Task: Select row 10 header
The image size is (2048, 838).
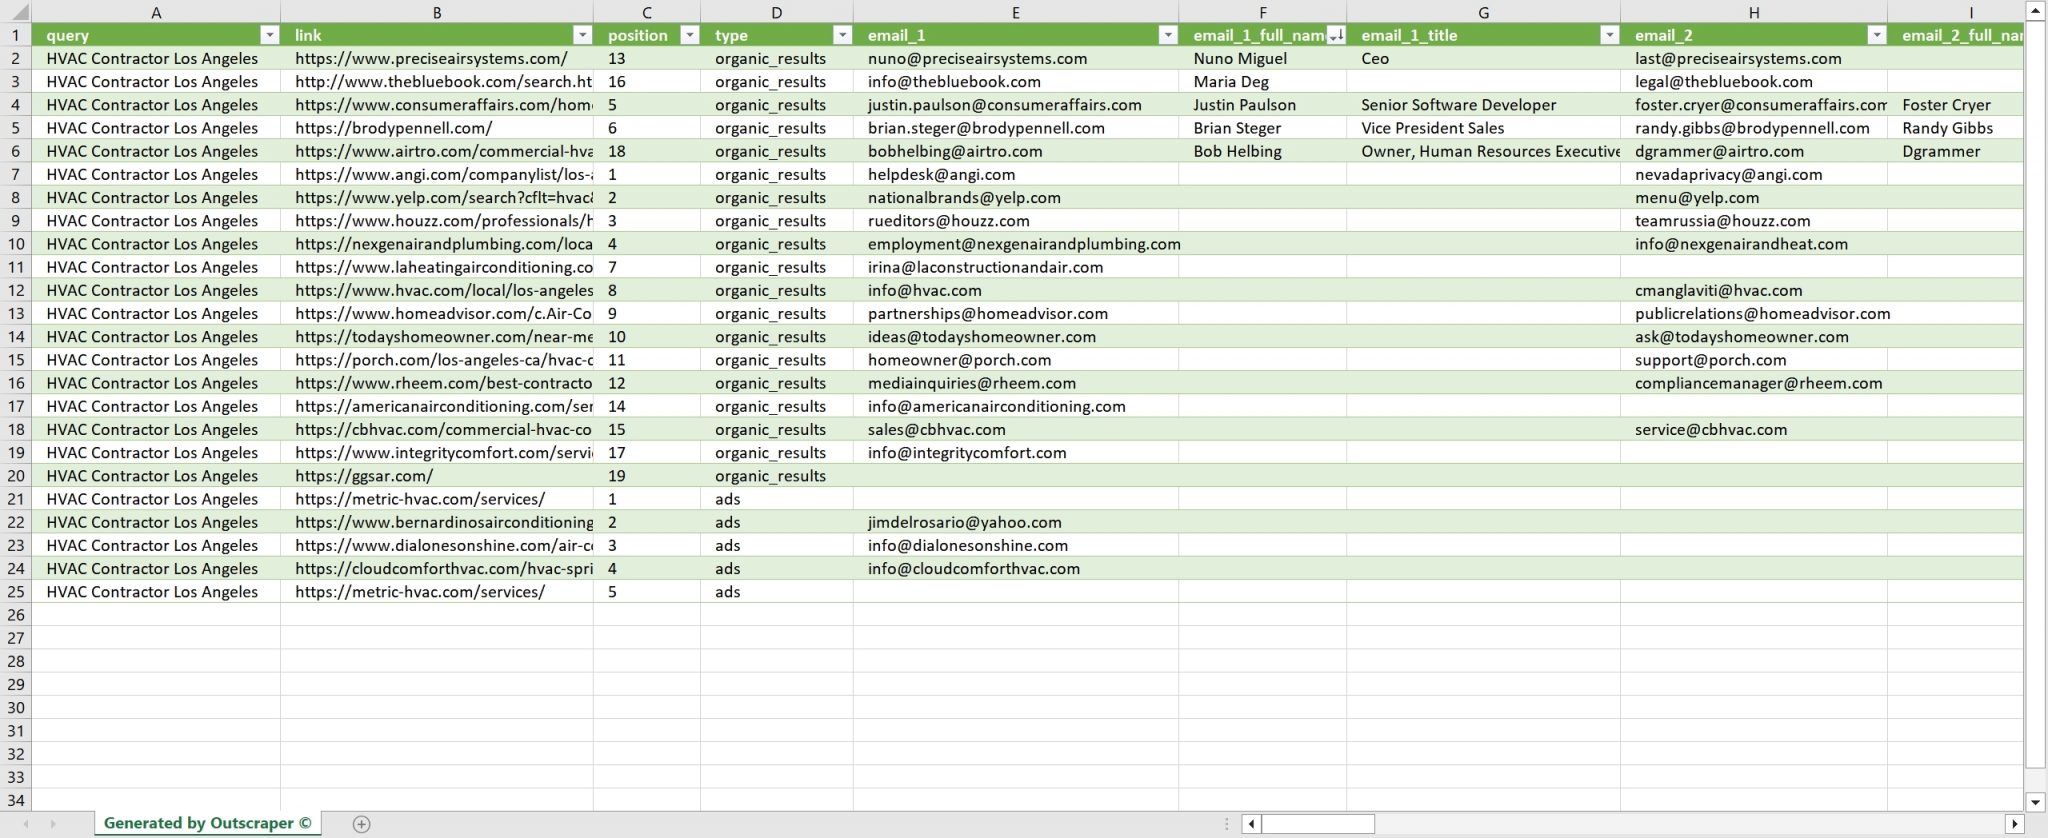Action: click(16, 244)
